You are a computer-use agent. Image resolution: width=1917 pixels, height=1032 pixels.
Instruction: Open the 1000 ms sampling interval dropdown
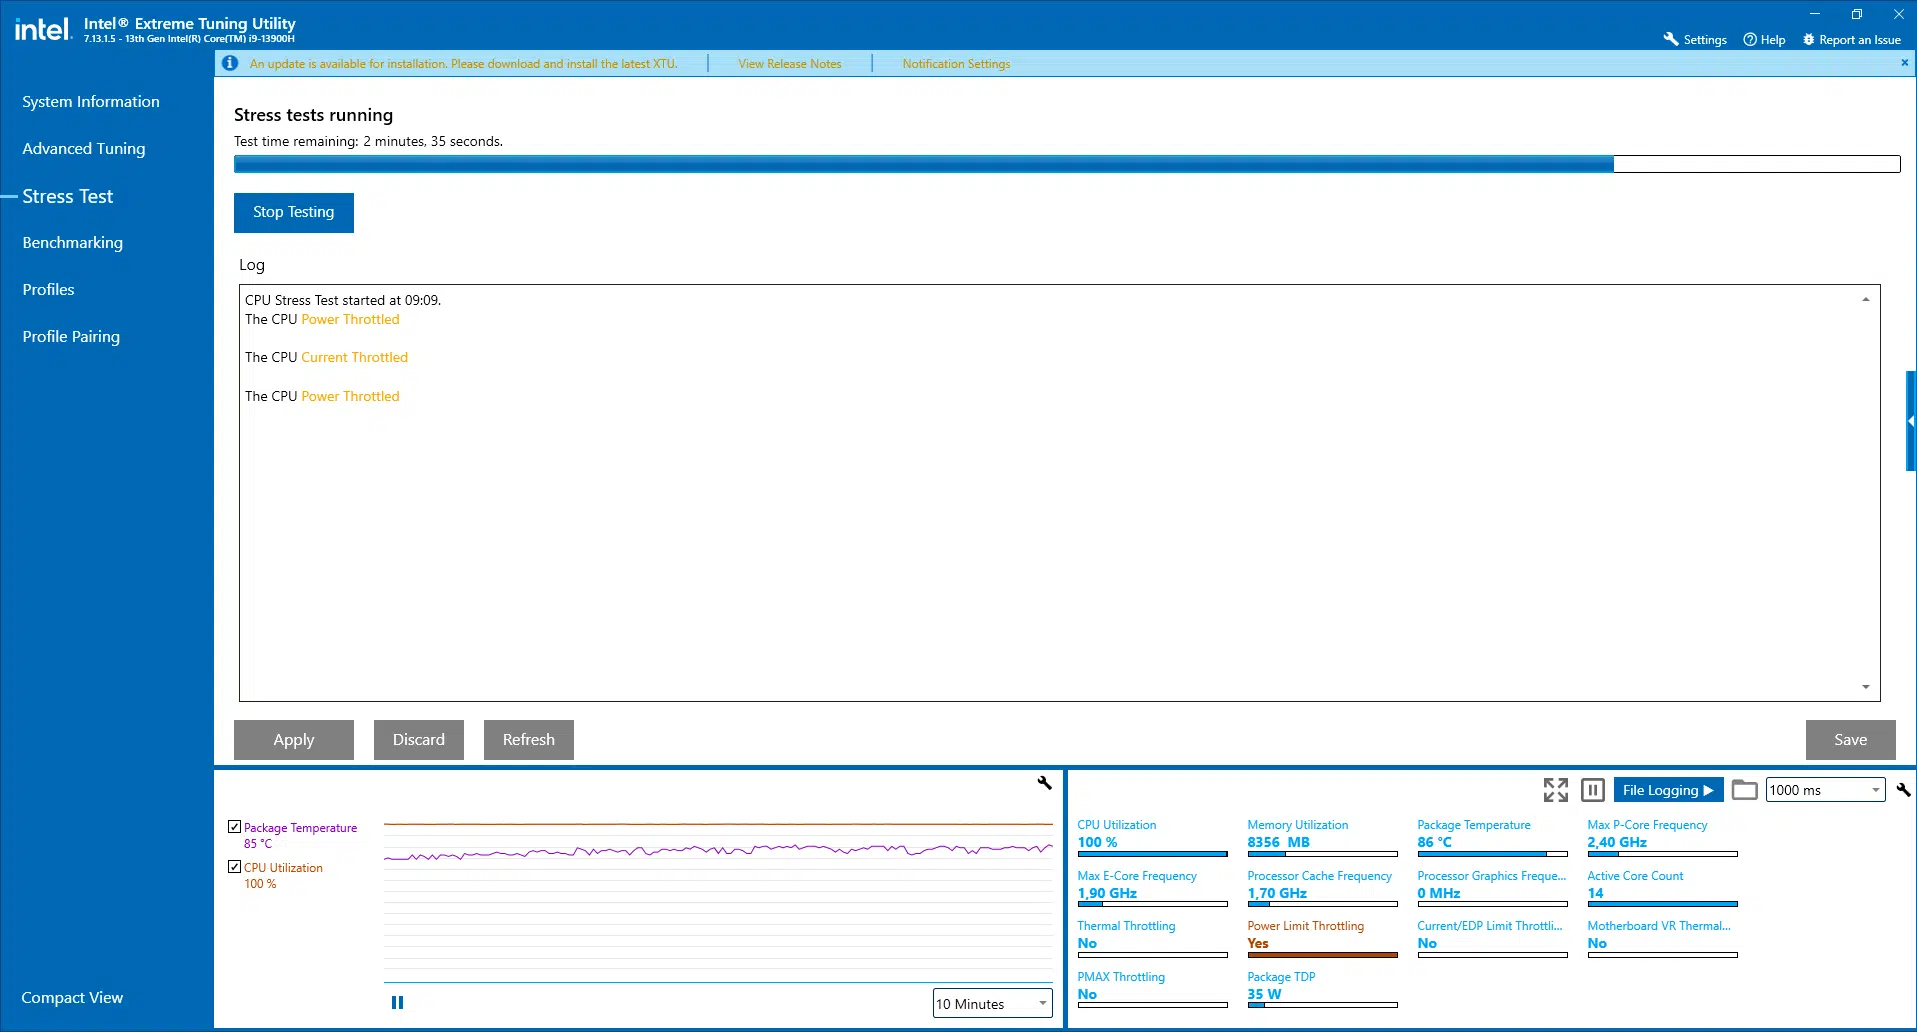coord(1826,790)
